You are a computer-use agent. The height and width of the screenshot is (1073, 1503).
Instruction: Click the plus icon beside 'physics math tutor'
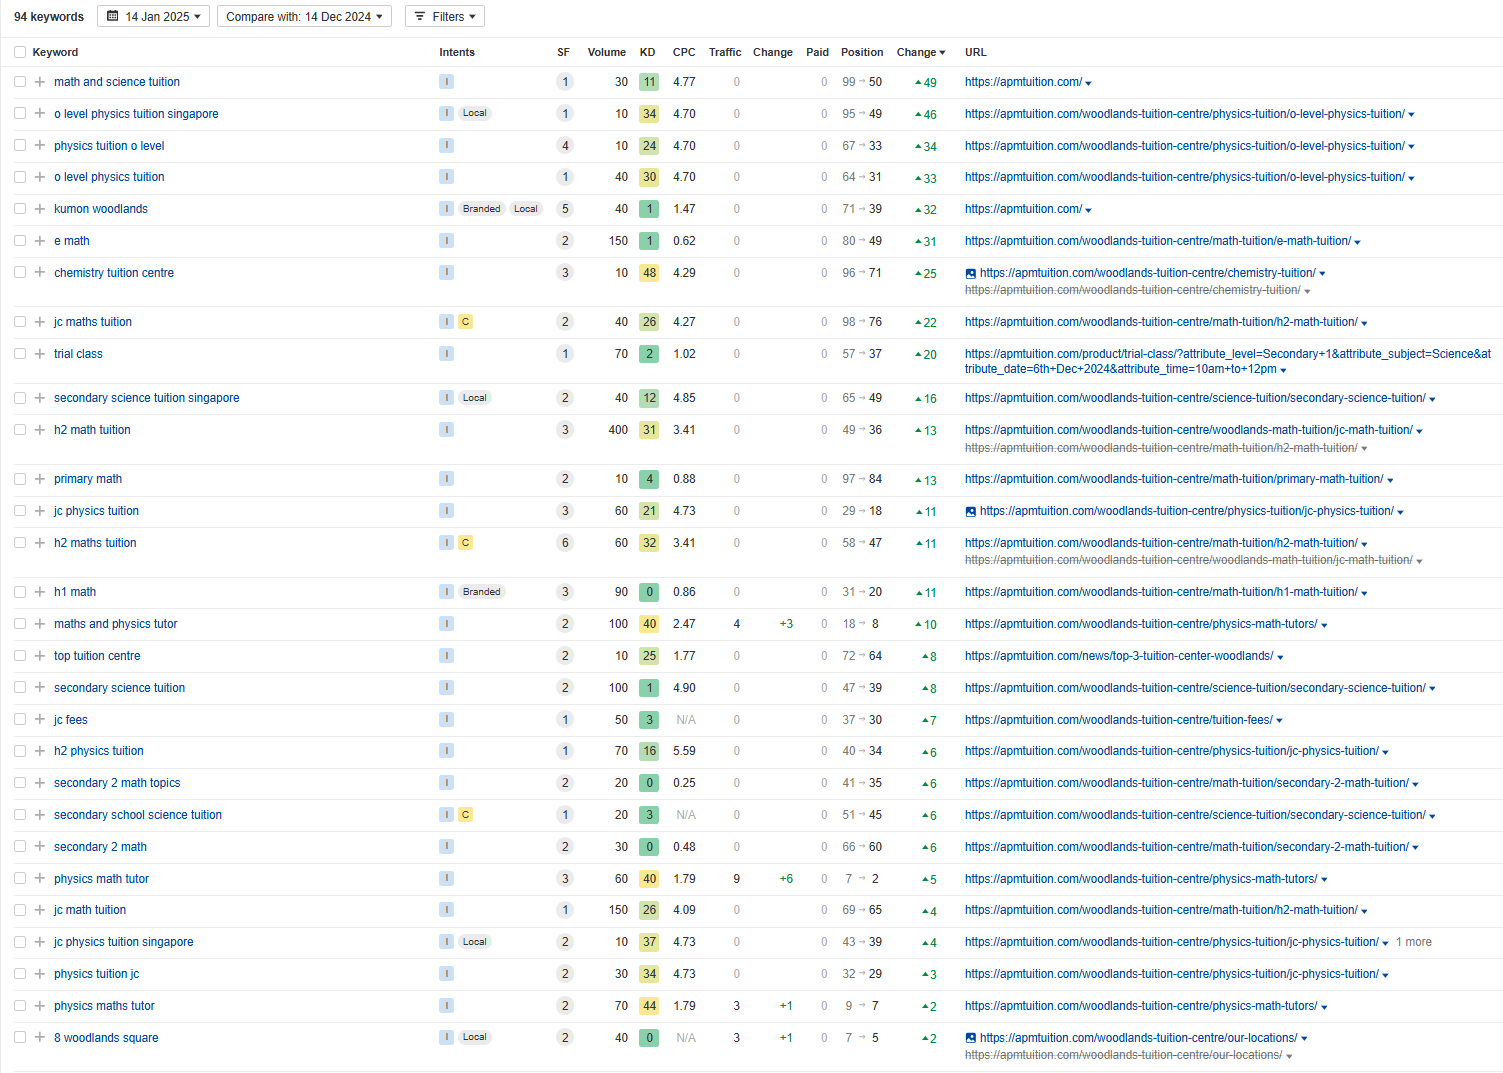point(40,879)
